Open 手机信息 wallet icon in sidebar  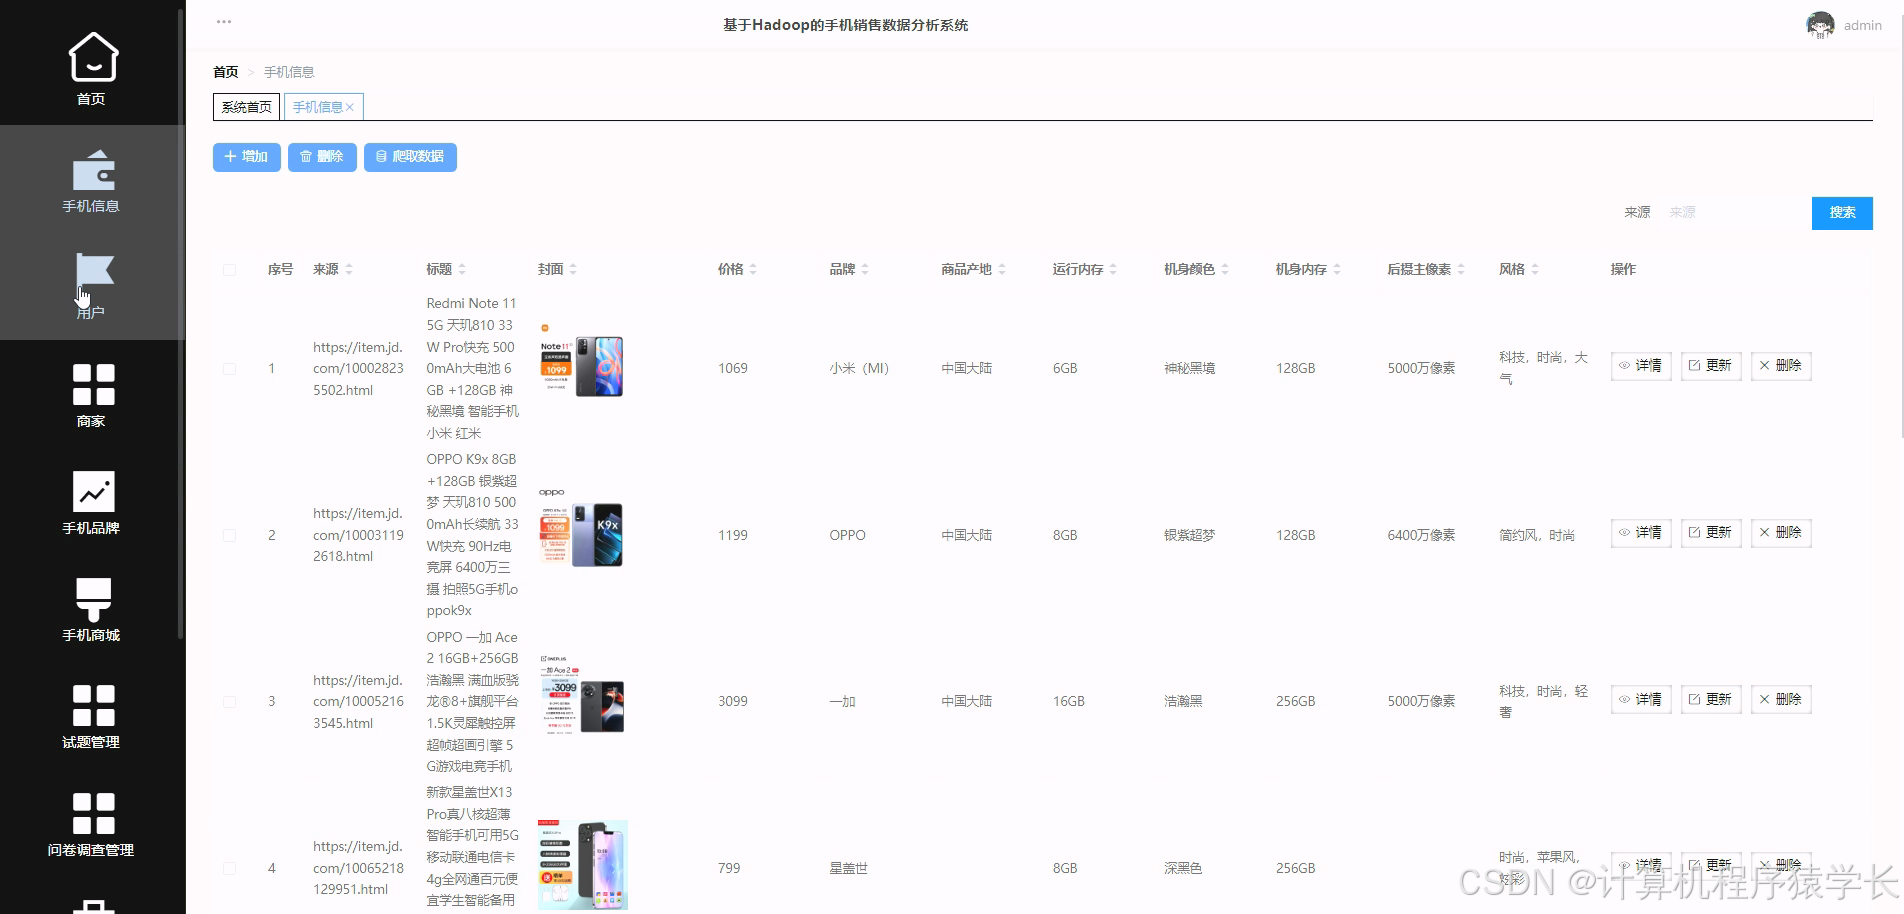pyautogui.click(x=93, y=170)
